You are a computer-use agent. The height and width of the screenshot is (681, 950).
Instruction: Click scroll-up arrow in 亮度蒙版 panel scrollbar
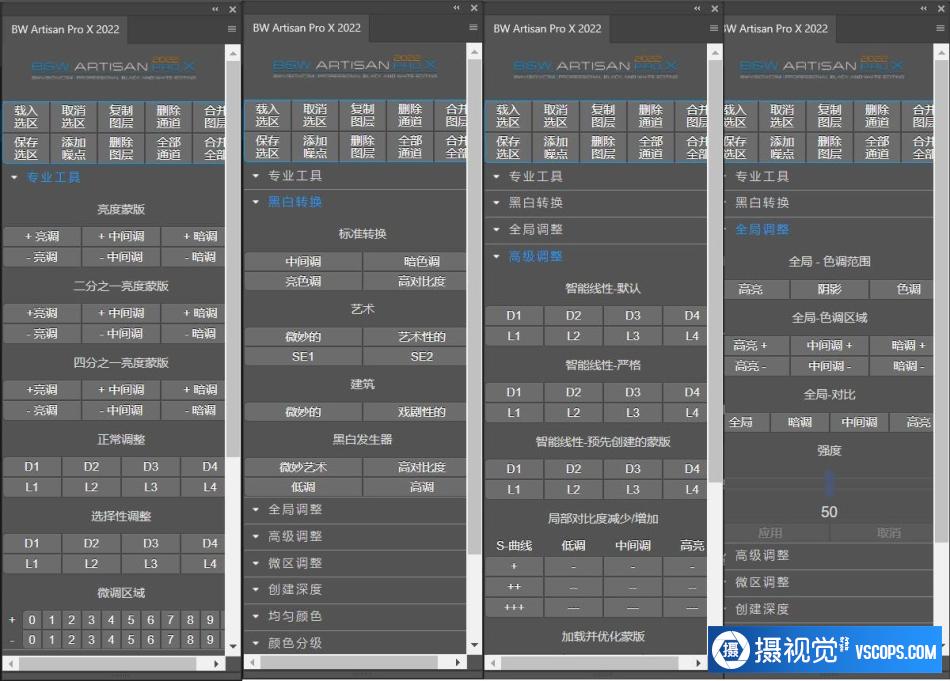[x=233, y=54]
